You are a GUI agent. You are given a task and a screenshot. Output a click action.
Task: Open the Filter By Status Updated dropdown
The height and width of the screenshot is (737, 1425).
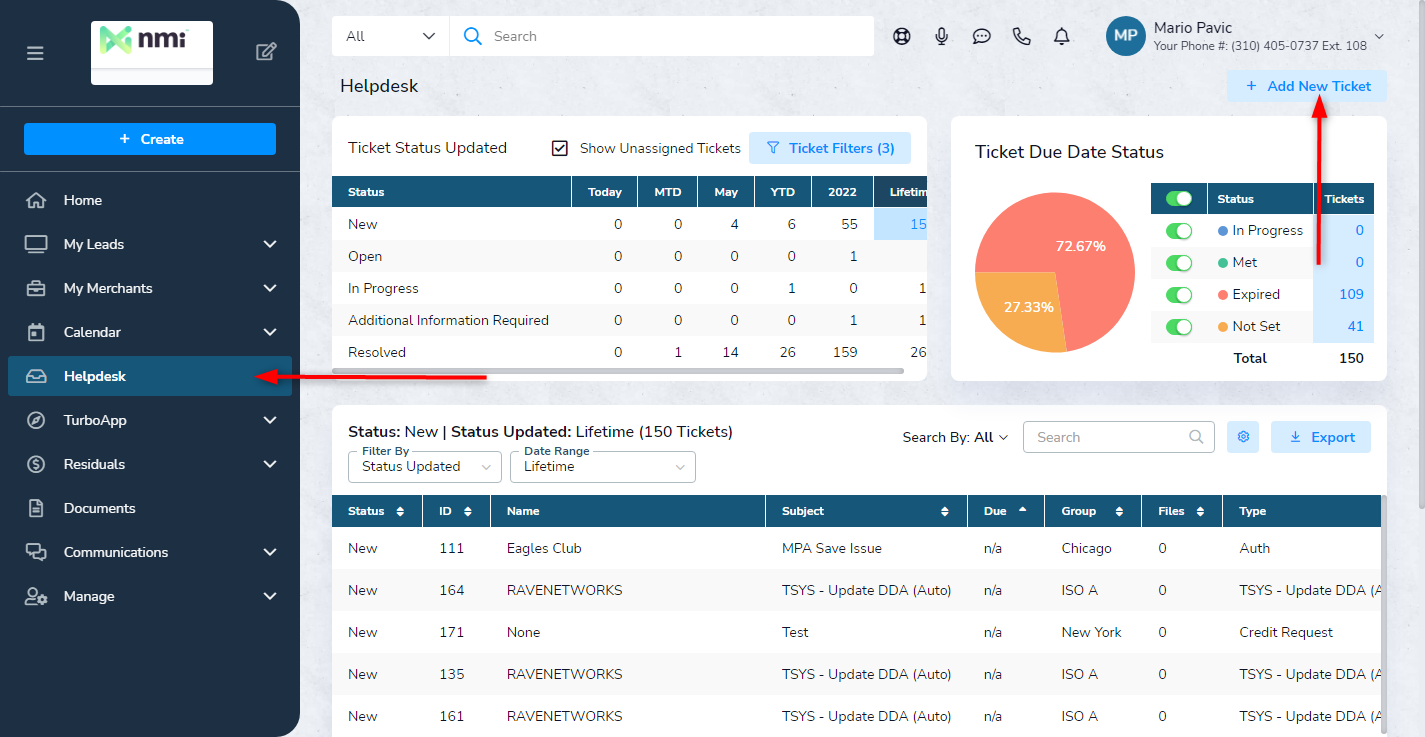tap(425, 467)
